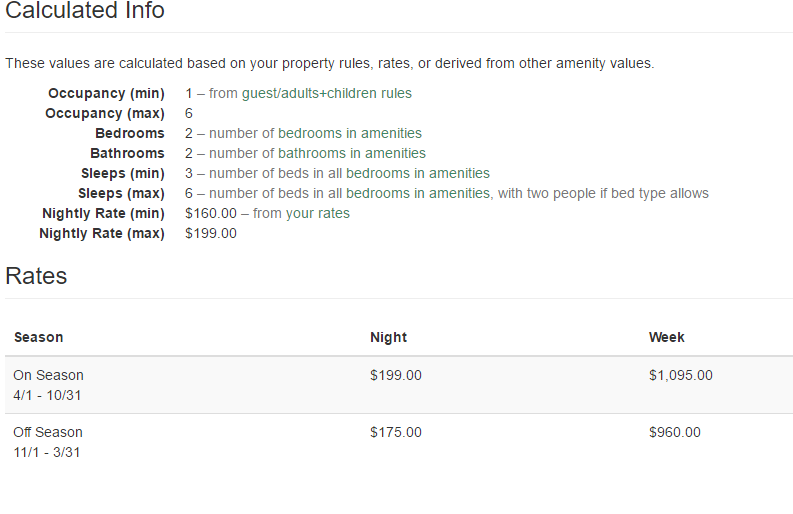The height and width of the screenshot is (514, 793).
Task: Click the Nightly Rate (max) label
Action: pyautogui.click(x=102, y=233)
